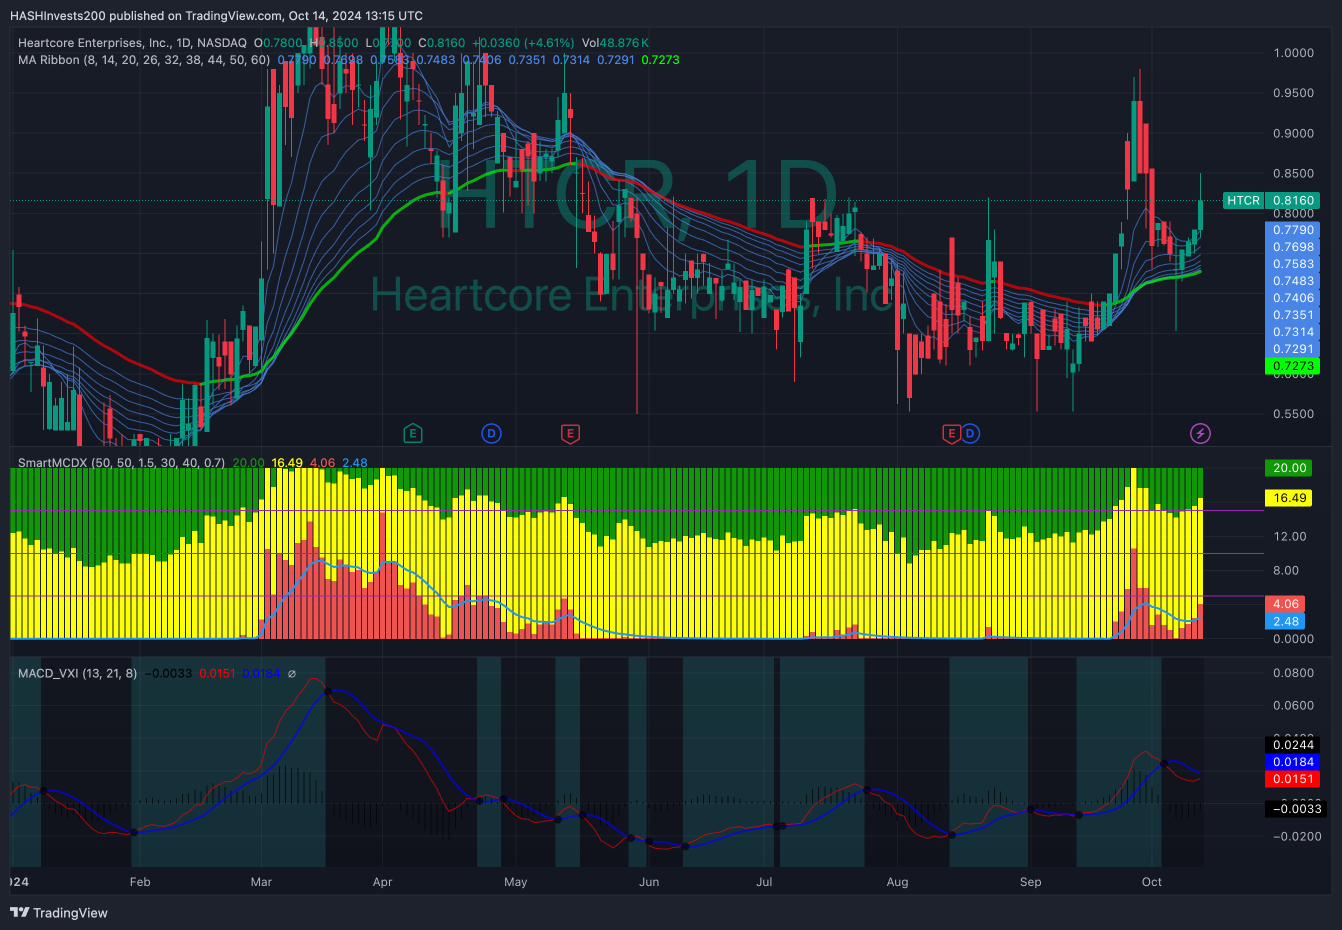This screenshot has height=930, width=1342.
Task: Click the 12.00 tick on SmartMCDX axis
Action: [1290, 536]
